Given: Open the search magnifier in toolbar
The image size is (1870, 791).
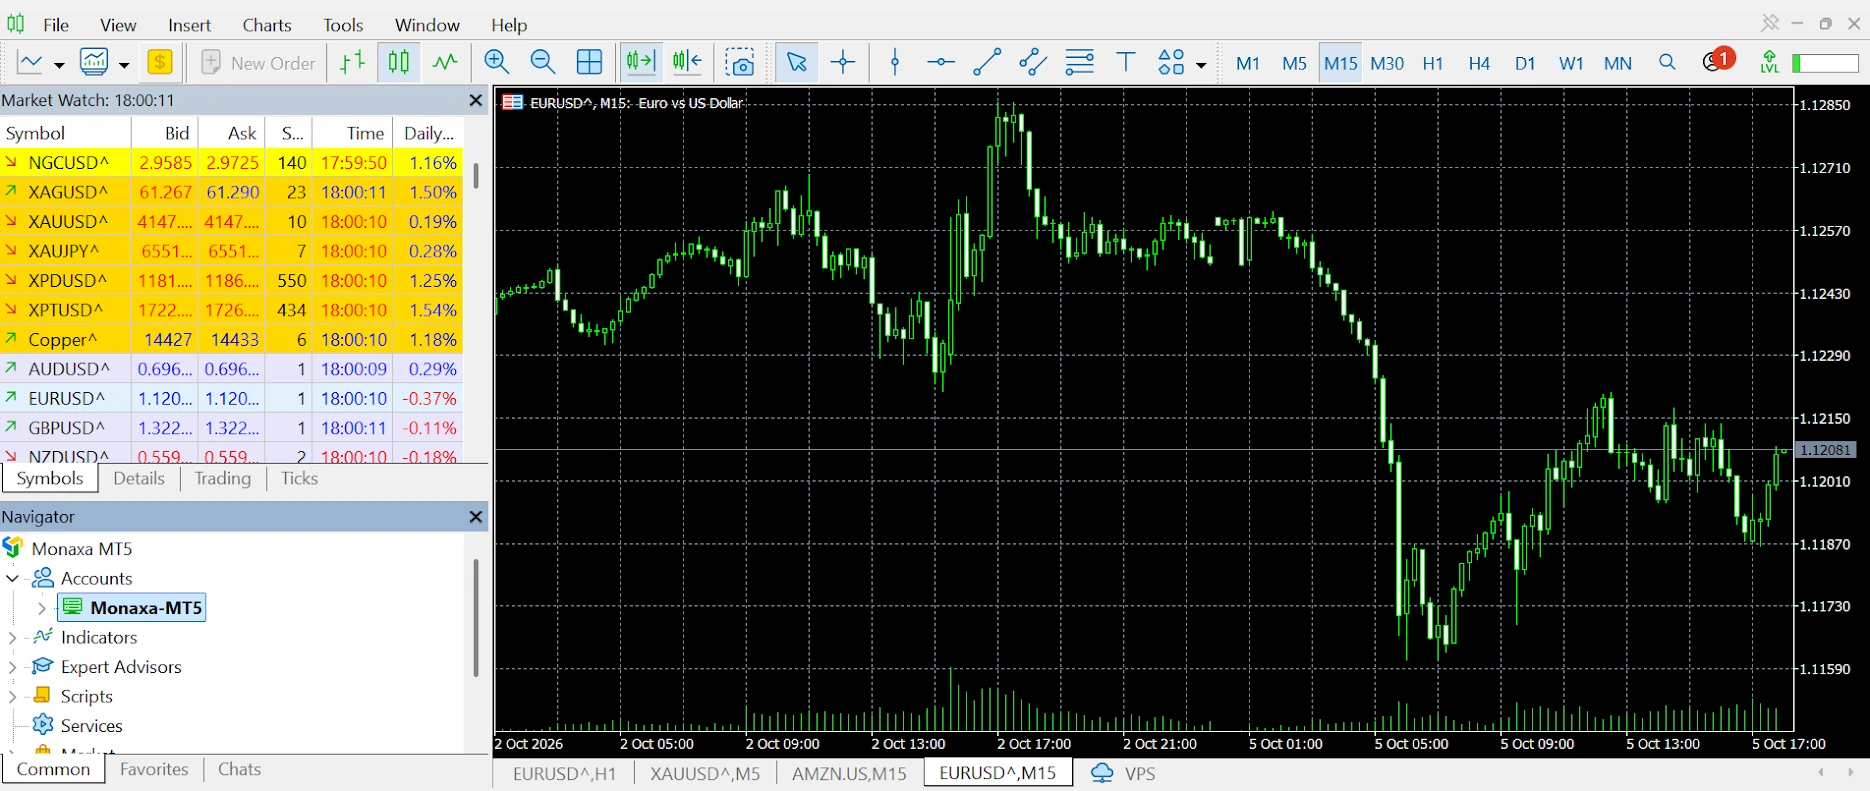Looking at the screenshot, I should [1667, 62].
